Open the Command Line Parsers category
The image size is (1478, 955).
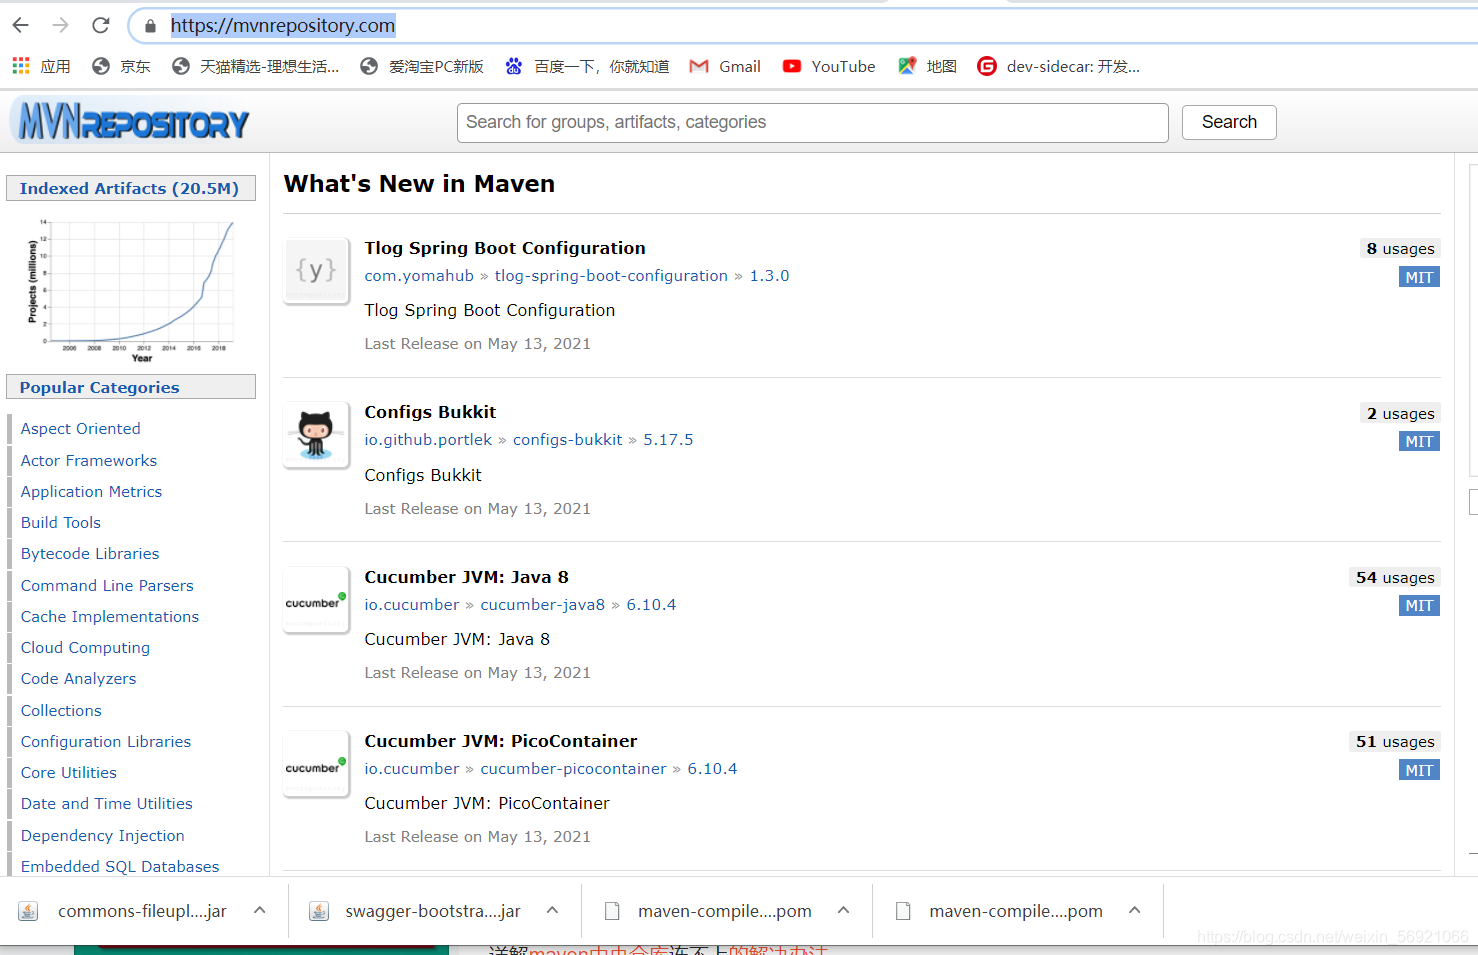[x=107, y=585]
